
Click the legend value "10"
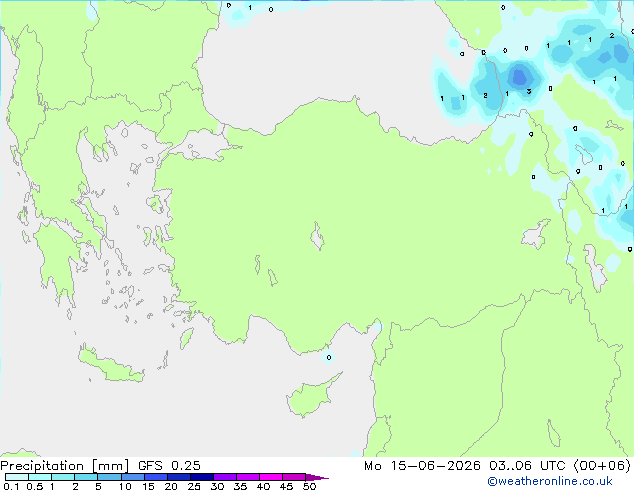coord(125,486)
